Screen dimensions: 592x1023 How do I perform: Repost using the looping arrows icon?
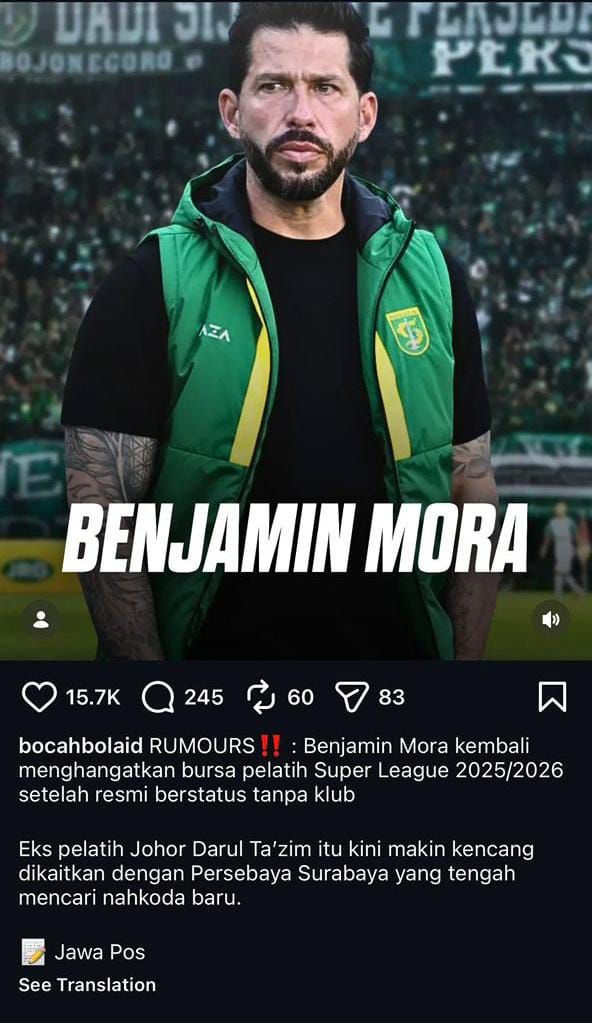(262, 697)
